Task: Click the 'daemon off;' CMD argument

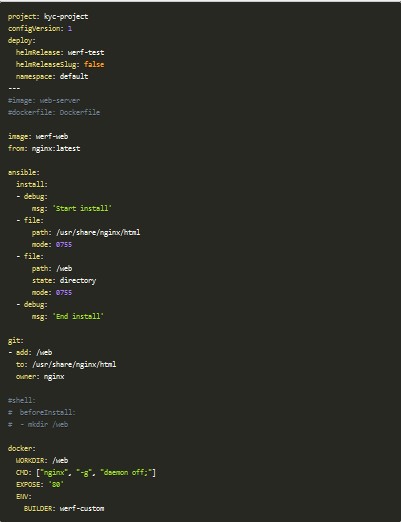Action: point(126,472)
